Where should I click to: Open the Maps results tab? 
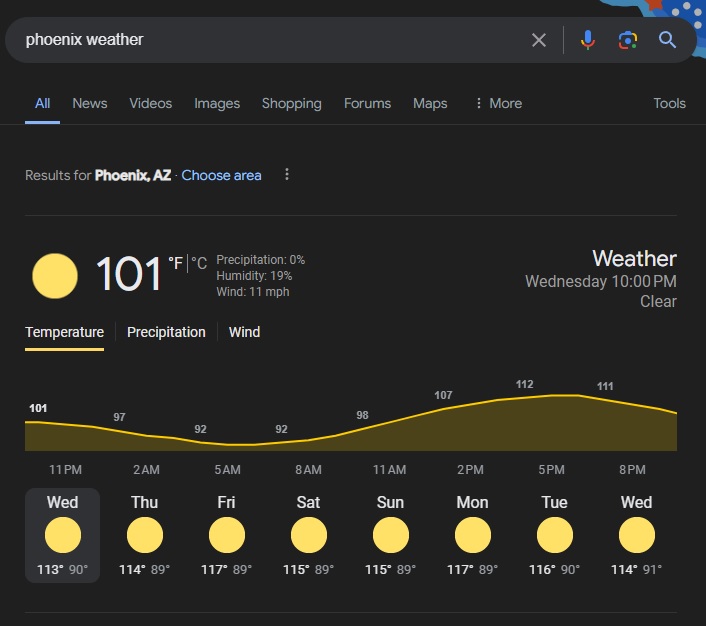[430, 103]
